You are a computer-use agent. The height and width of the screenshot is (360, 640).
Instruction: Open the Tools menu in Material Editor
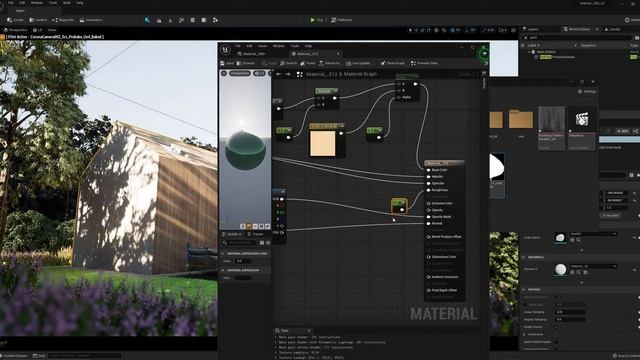(x=295, y=46)
